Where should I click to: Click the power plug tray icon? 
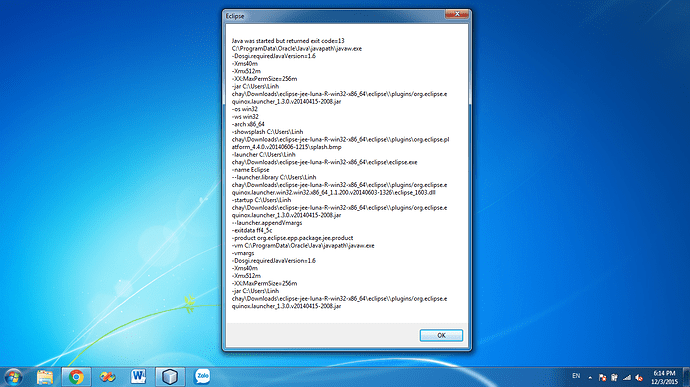pos(614,377)
